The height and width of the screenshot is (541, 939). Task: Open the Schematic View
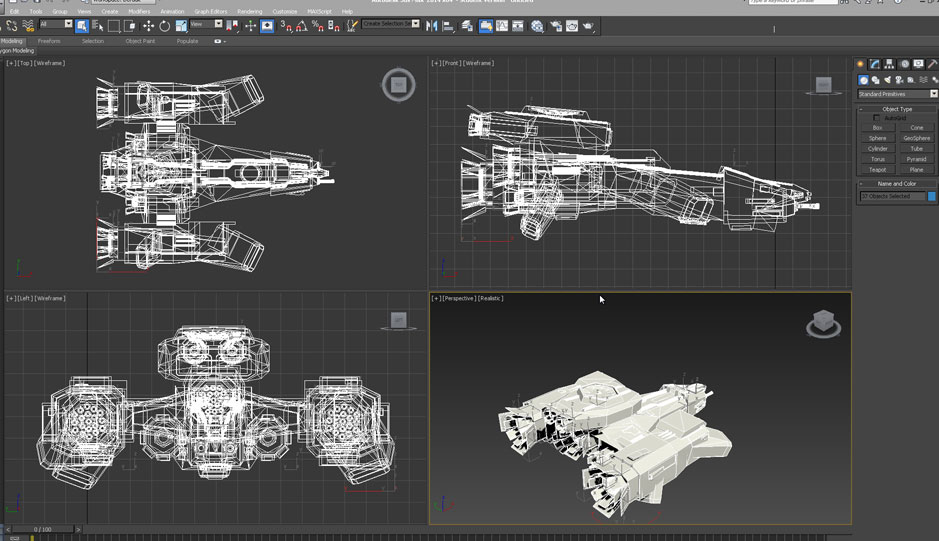click(x=518, y=26)
